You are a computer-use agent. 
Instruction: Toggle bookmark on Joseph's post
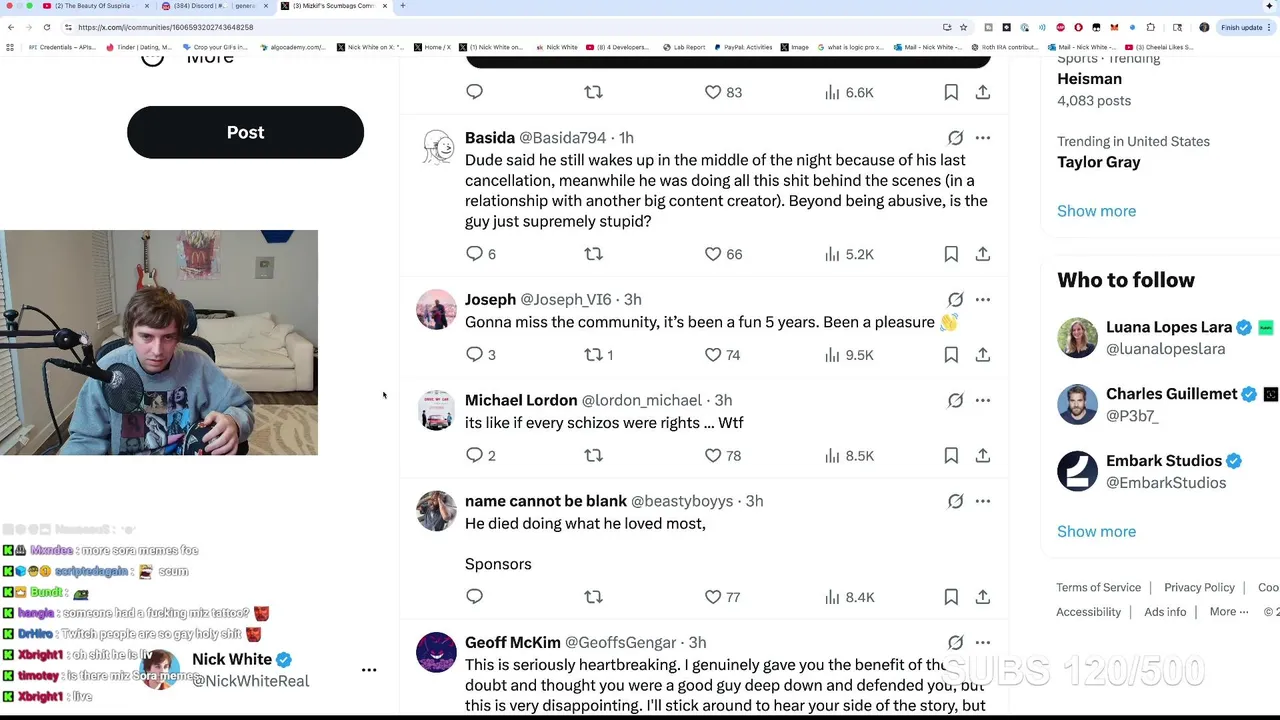click(951, 355)
